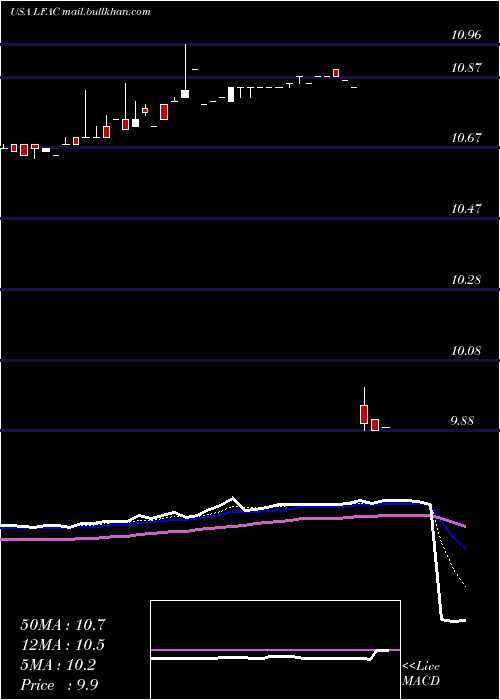The height and width of the screenshot is (700, 500).
Task: Click the 10.28 price level label
Action: pyautogui.click(x=466, y=280)
